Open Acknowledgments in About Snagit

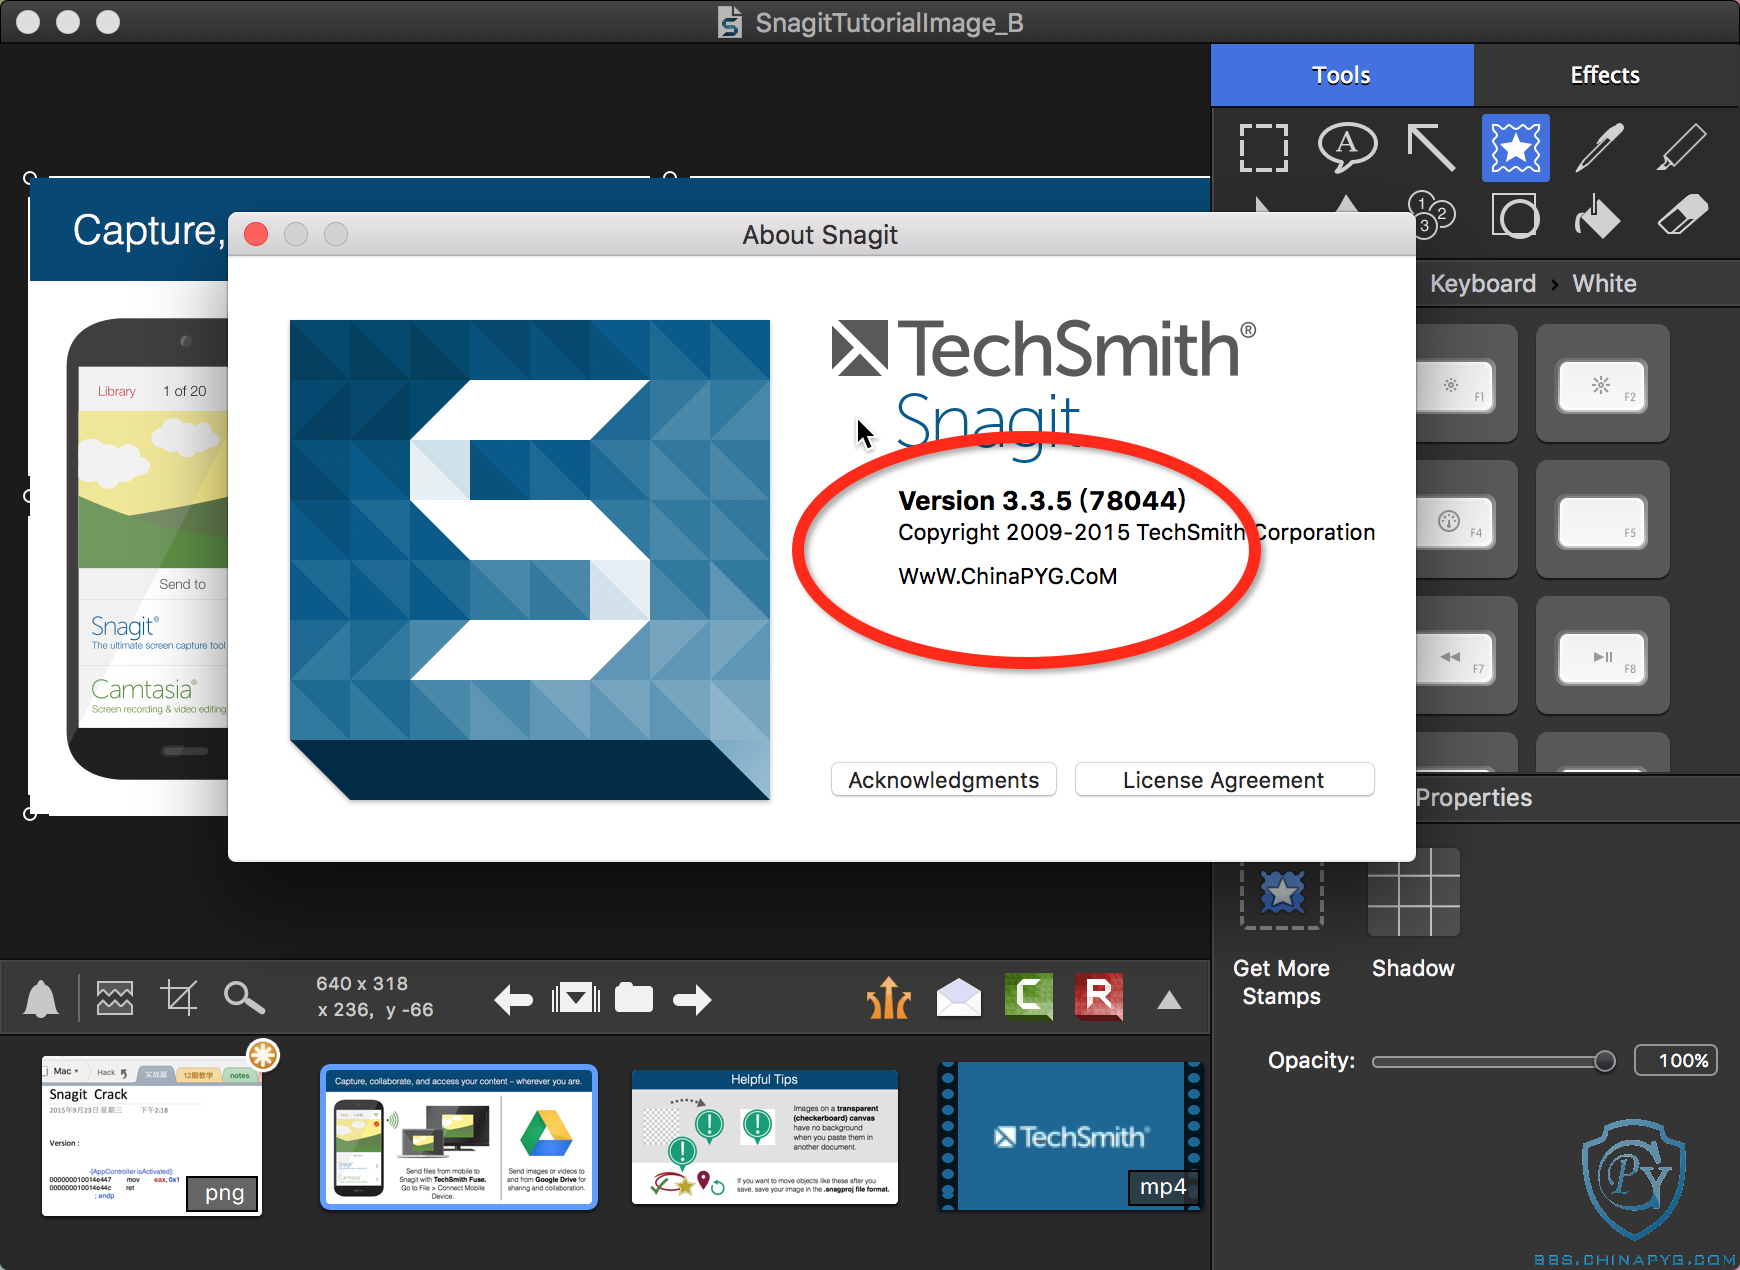[943, 780]
